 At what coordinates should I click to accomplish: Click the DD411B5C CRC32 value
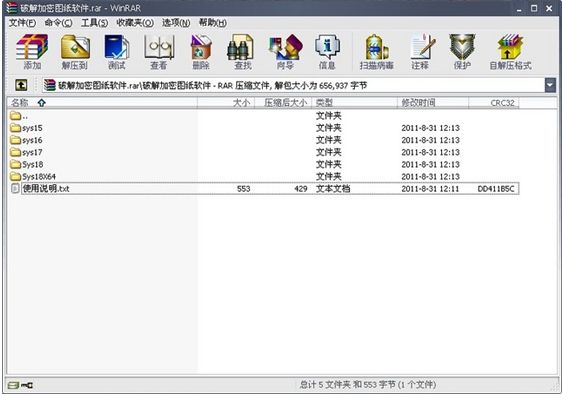[x=496, y=189]
